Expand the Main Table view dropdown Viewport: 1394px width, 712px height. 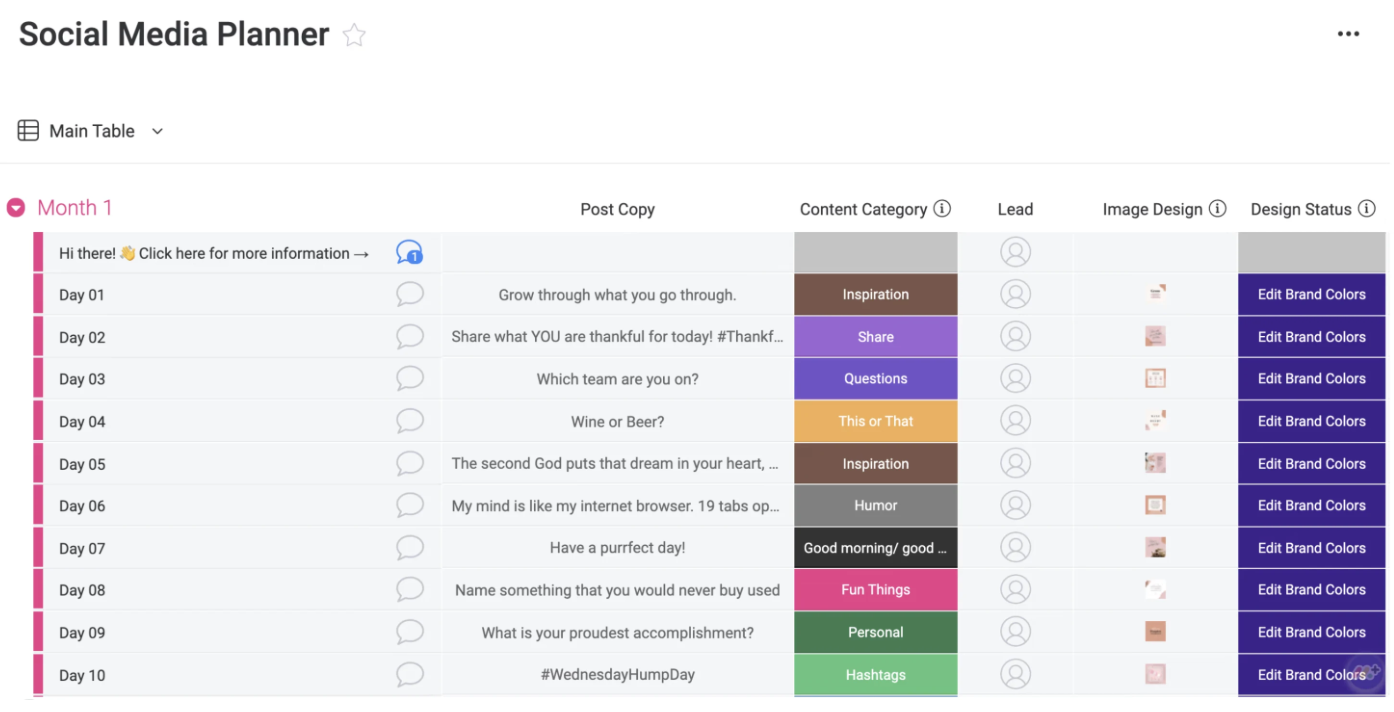pyautogui.click(x=157, y=131)
